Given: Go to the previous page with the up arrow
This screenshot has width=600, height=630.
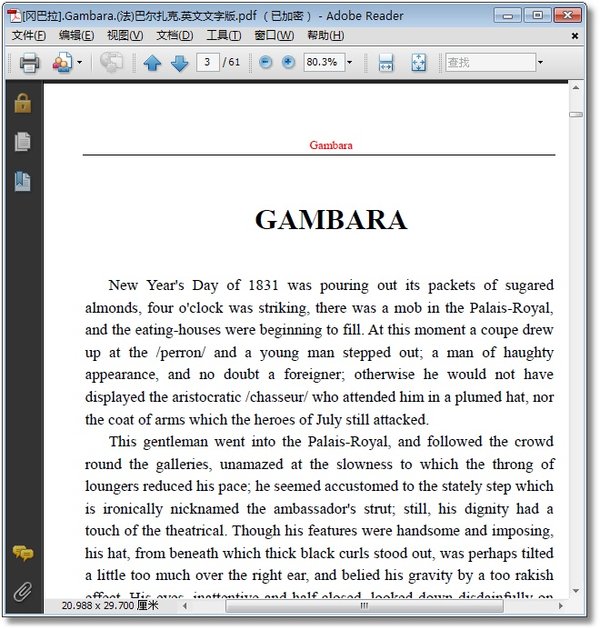Looking at the screenshot, I should point(152,63).
